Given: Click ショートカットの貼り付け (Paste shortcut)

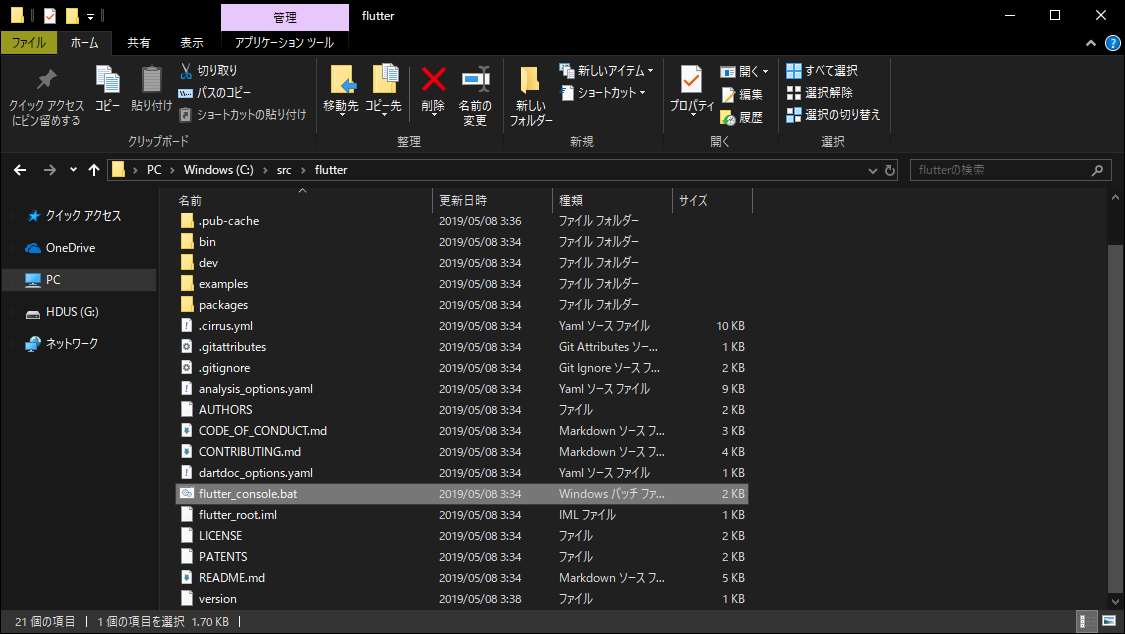Looking at the screenshot, I should pos(243,115).
